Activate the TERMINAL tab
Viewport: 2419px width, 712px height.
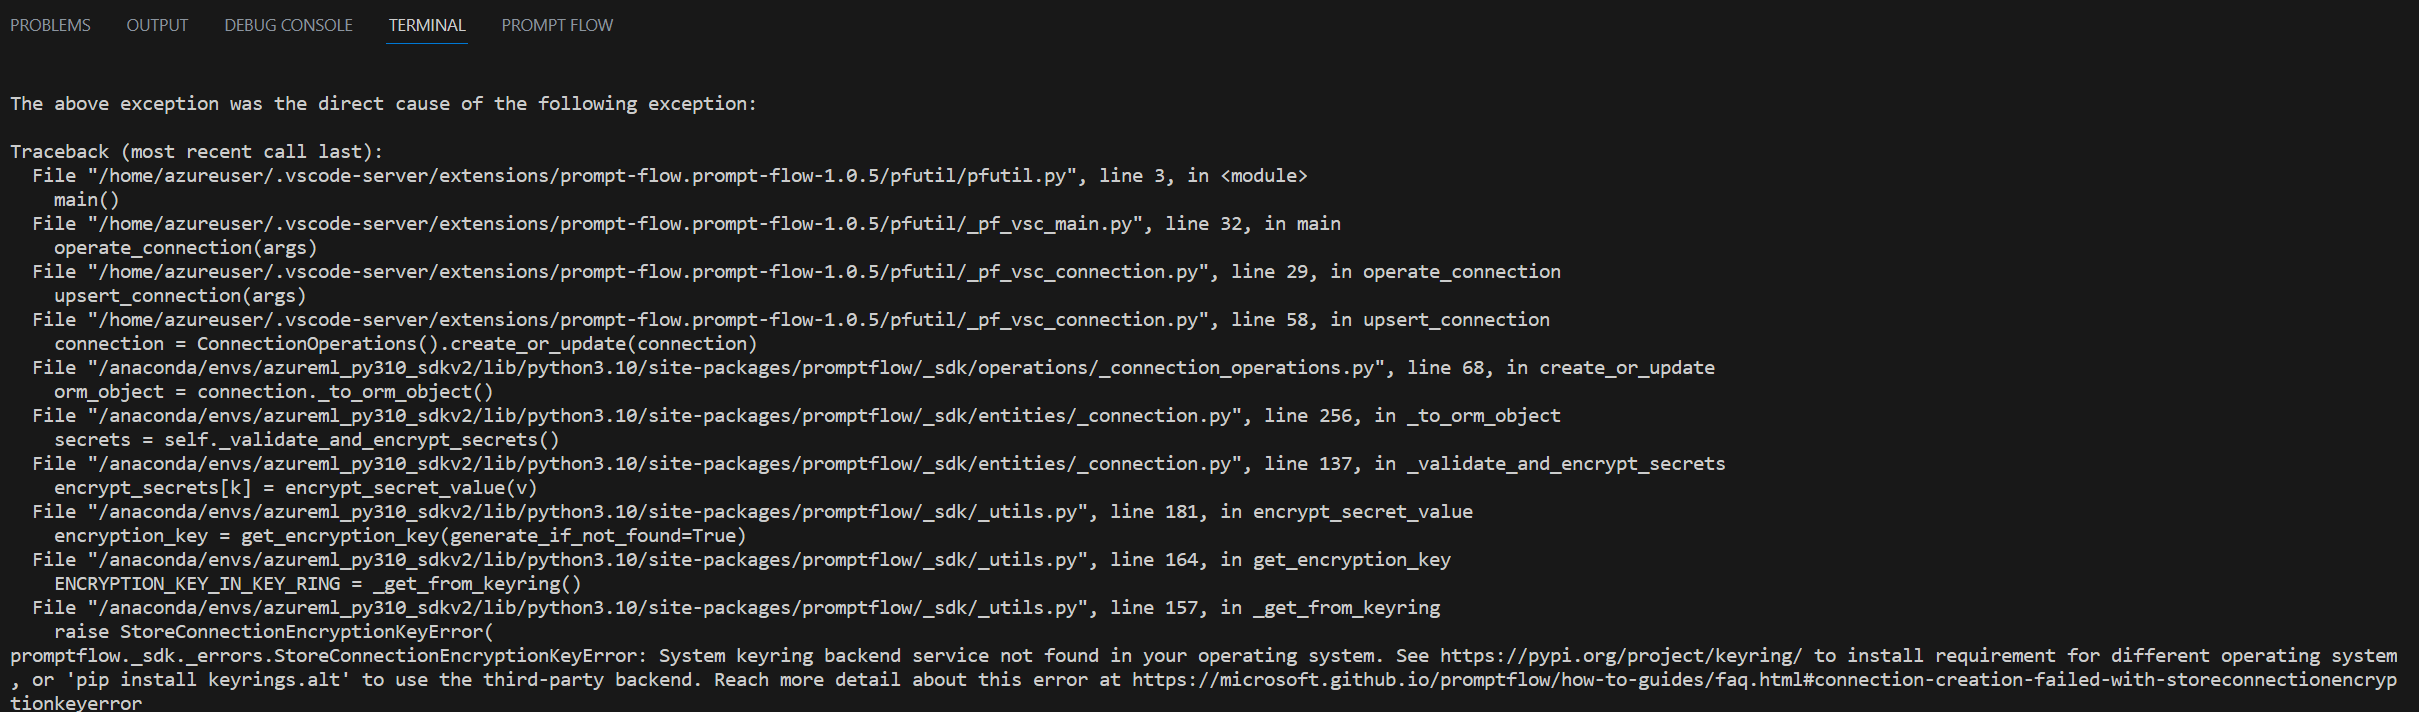[426, 24]
